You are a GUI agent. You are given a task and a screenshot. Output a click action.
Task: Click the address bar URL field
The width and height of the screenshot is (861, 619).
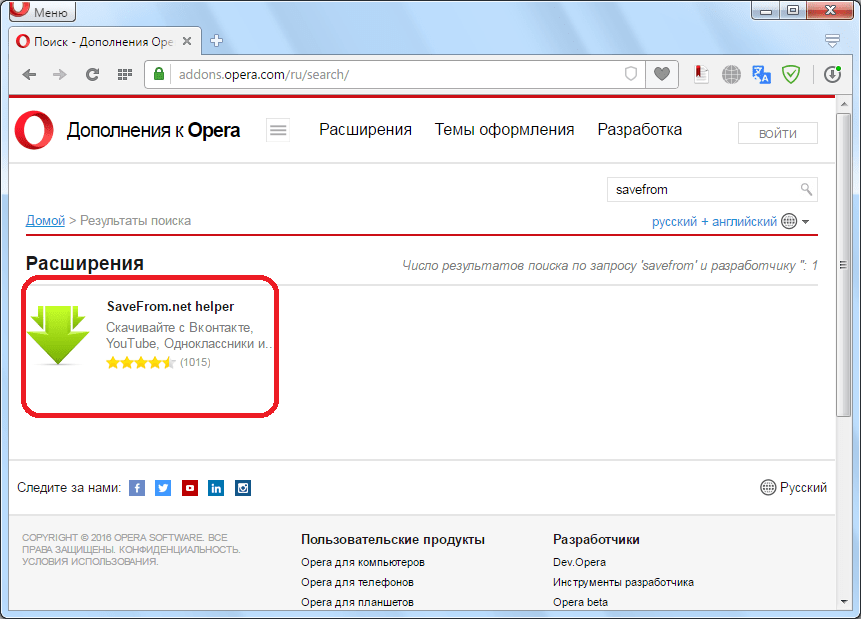coord(395,74)
